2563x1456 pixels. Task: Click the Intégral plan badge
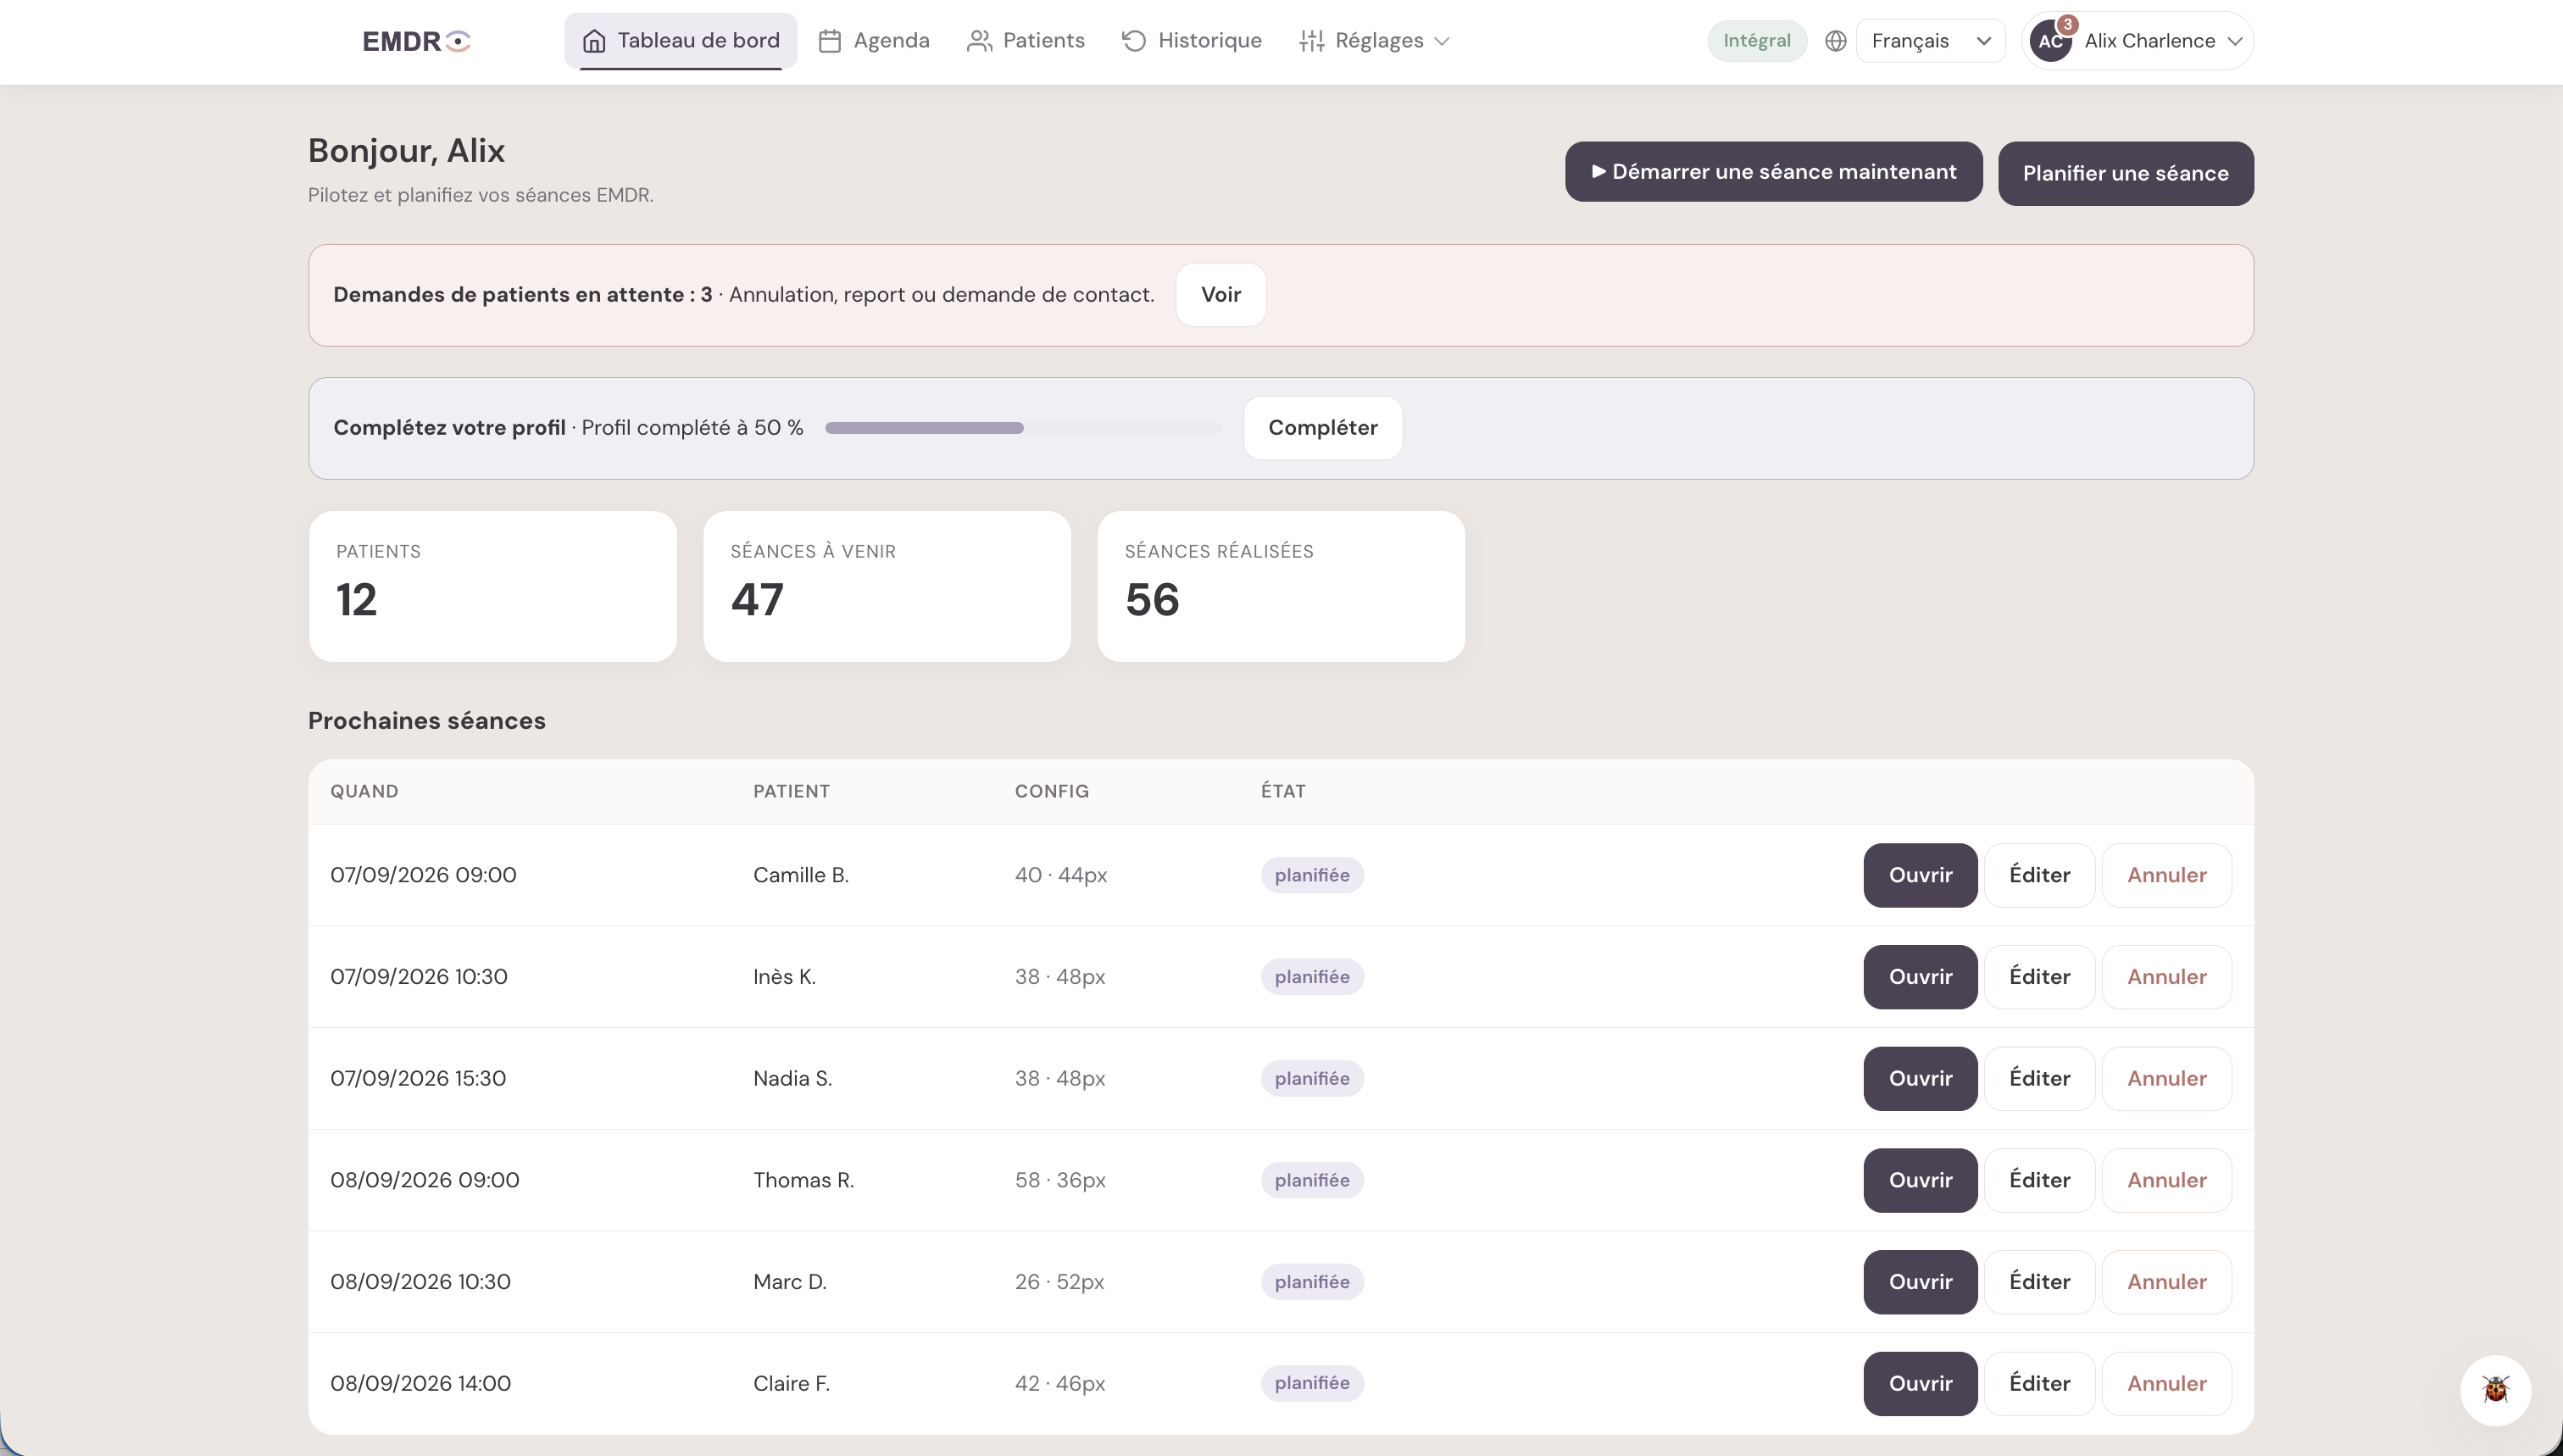pyautogui.click(x=1756, y=41)
